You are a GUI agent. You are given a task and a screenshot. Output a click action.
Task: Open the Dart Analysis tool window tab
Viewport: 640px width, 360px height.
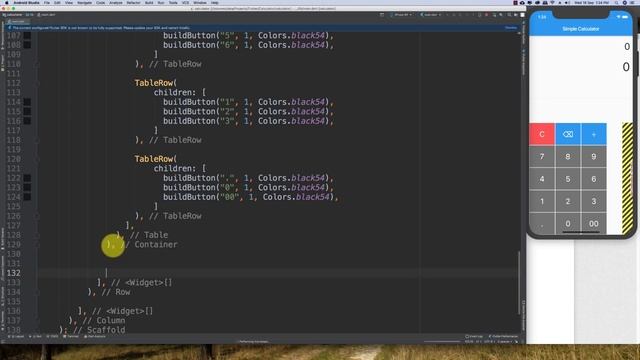(95, 336)
